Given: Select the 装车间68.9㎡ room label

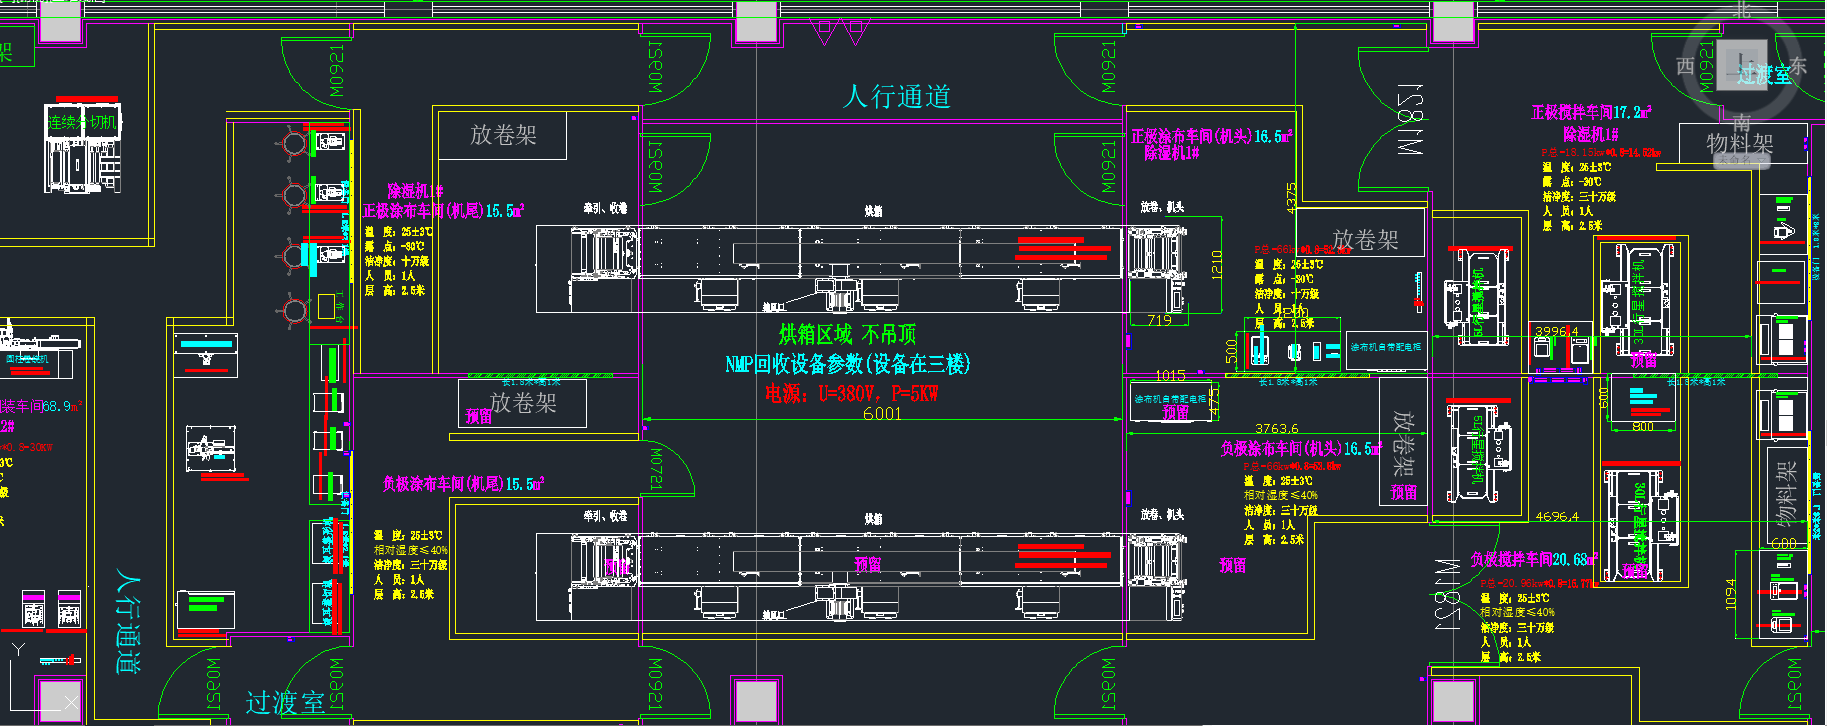Looking at the screenshot, I should coord(41,407).
